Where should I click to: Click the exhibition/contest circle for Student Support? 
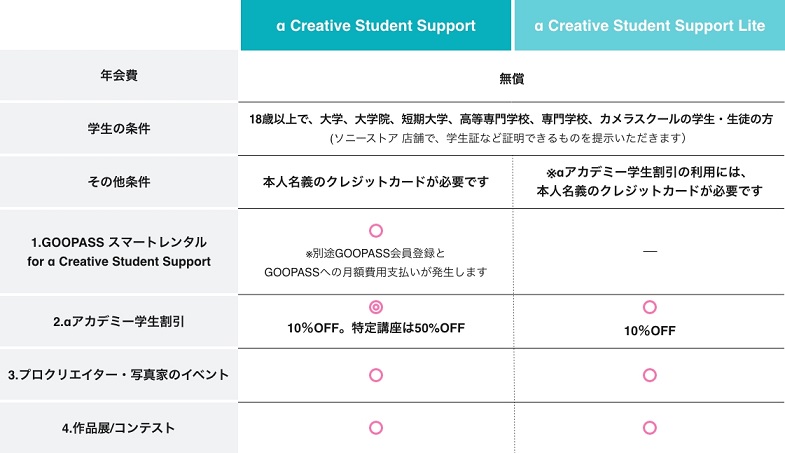click(x=376, y=427)
